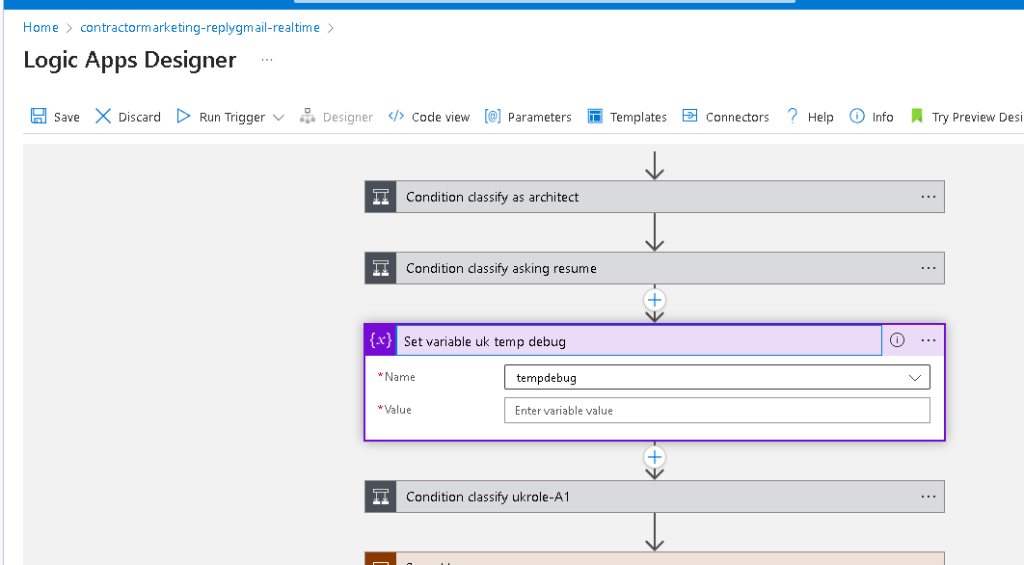The width and height of the screenshot is (1024, 565).
Task: Open the Connectors page
Action: 726,117
